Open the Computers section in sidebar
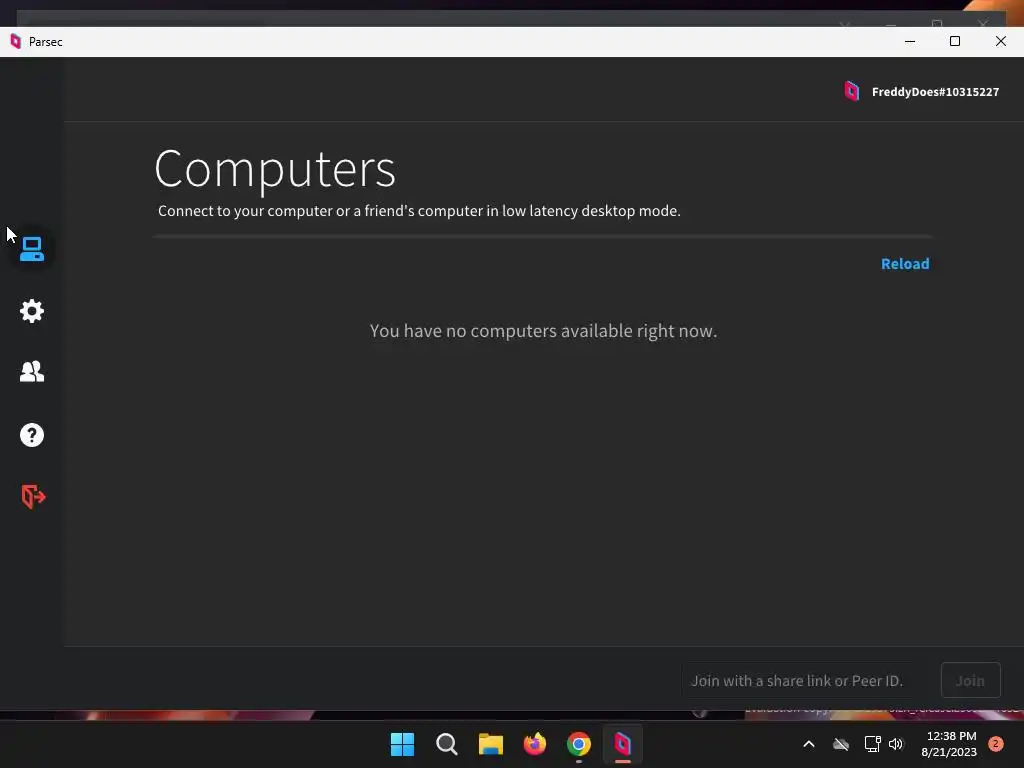Image resolution: width=1024 pixels, height=768 pixels. tap(31, 249)
